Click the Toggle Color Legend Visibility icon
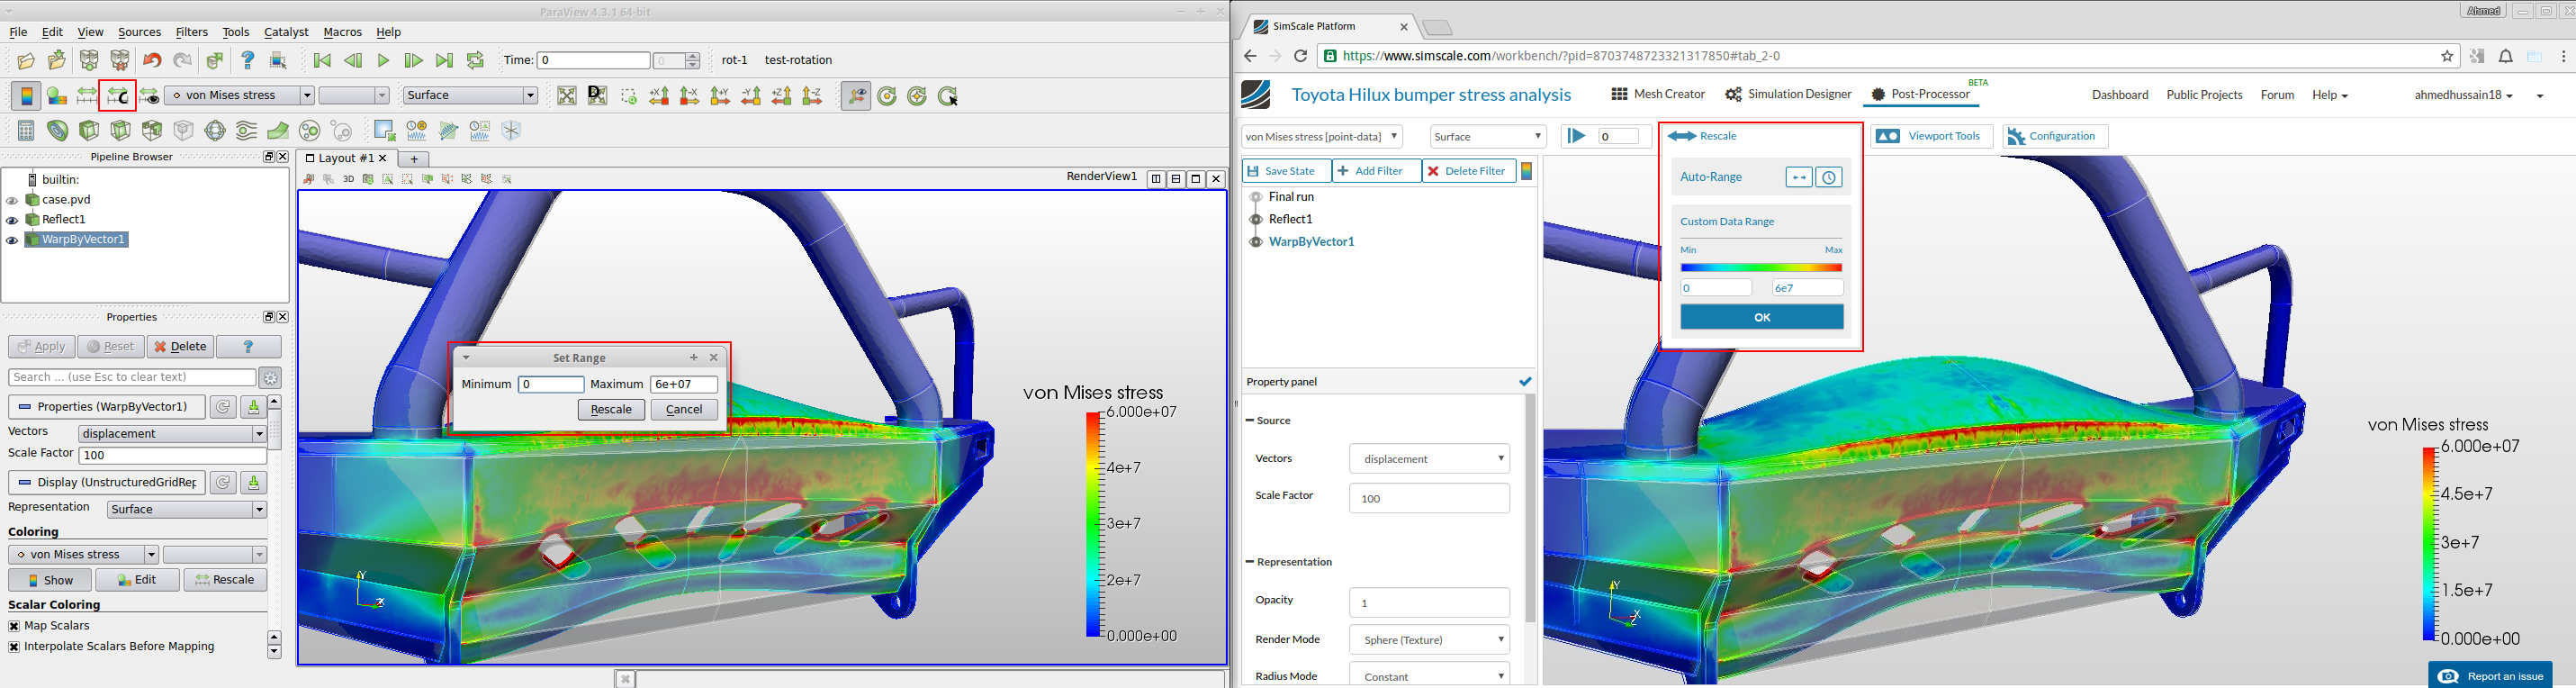This screenshot has height=688, width=2576. (x=26, y=96)
